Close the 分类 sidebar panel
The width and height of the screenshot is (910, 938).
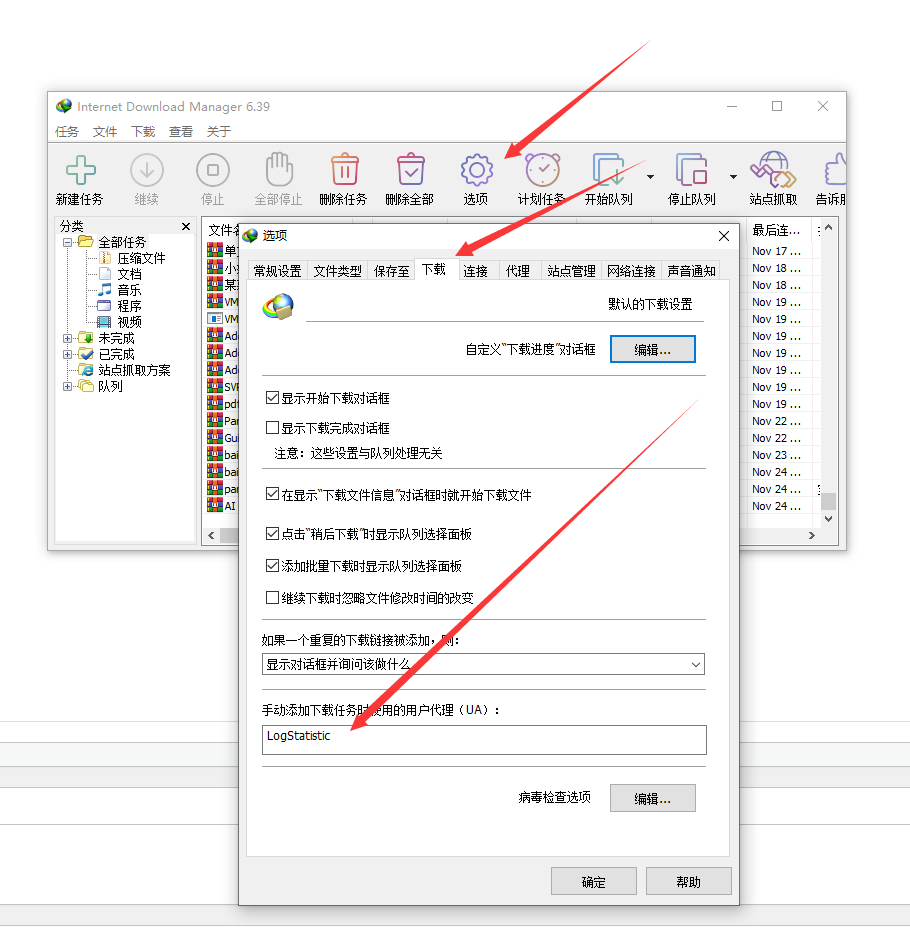tap(186, 226)
